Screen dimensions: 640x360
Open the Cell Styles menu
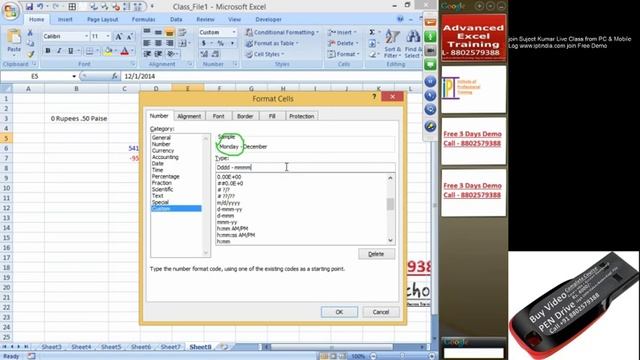(264, 54)
